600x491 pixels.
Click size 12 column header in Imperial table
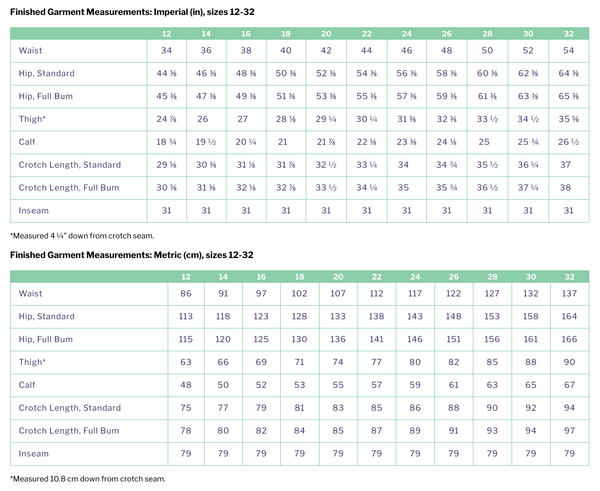pyautogui.click(x=166, y=33)
